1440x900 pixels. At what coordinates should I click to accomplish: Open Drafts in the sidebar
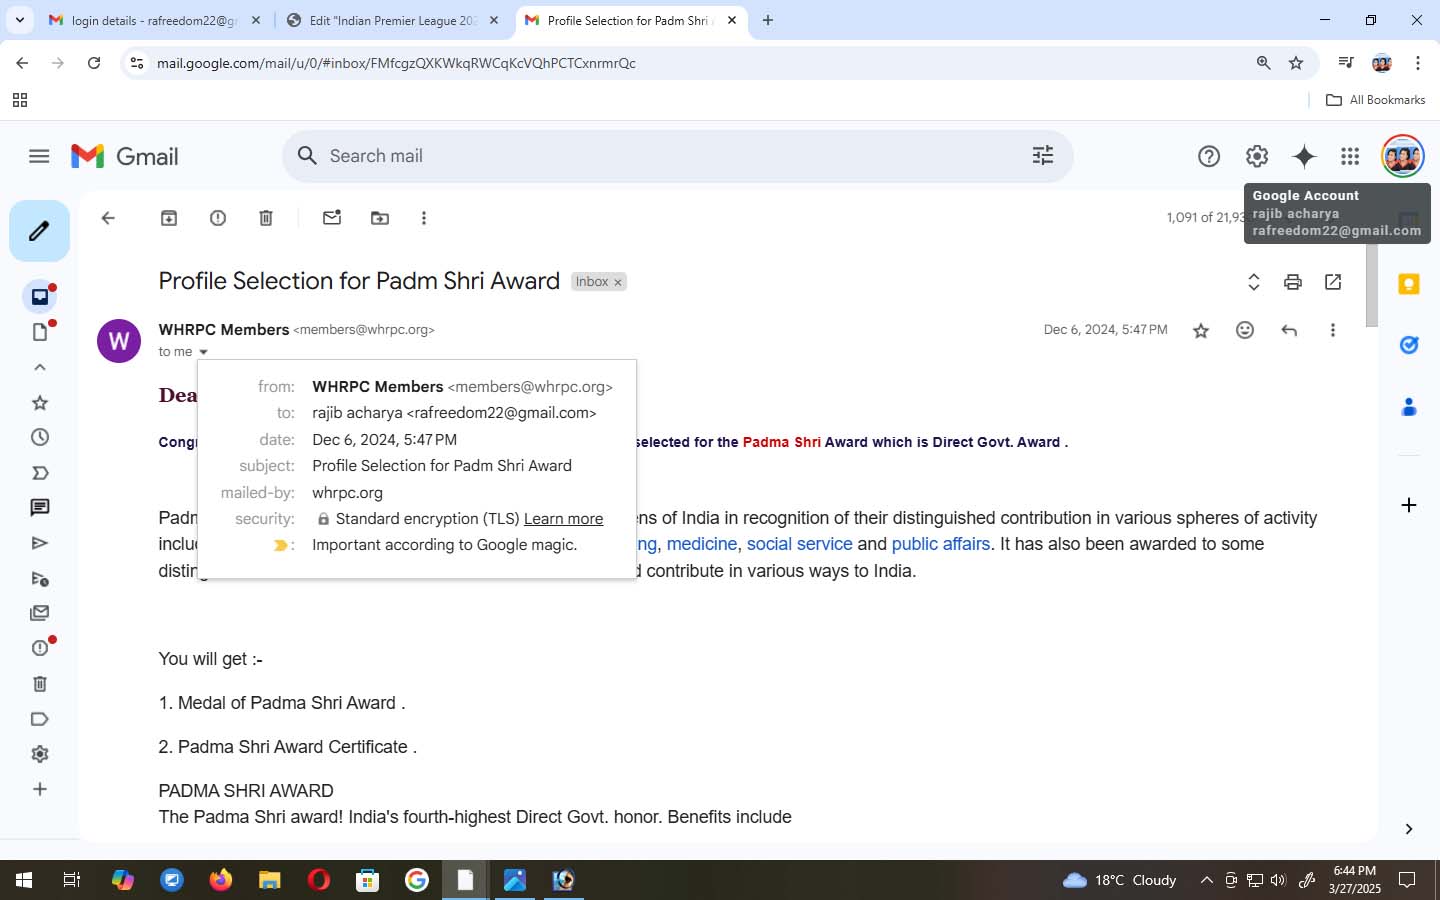pos(40,332)
